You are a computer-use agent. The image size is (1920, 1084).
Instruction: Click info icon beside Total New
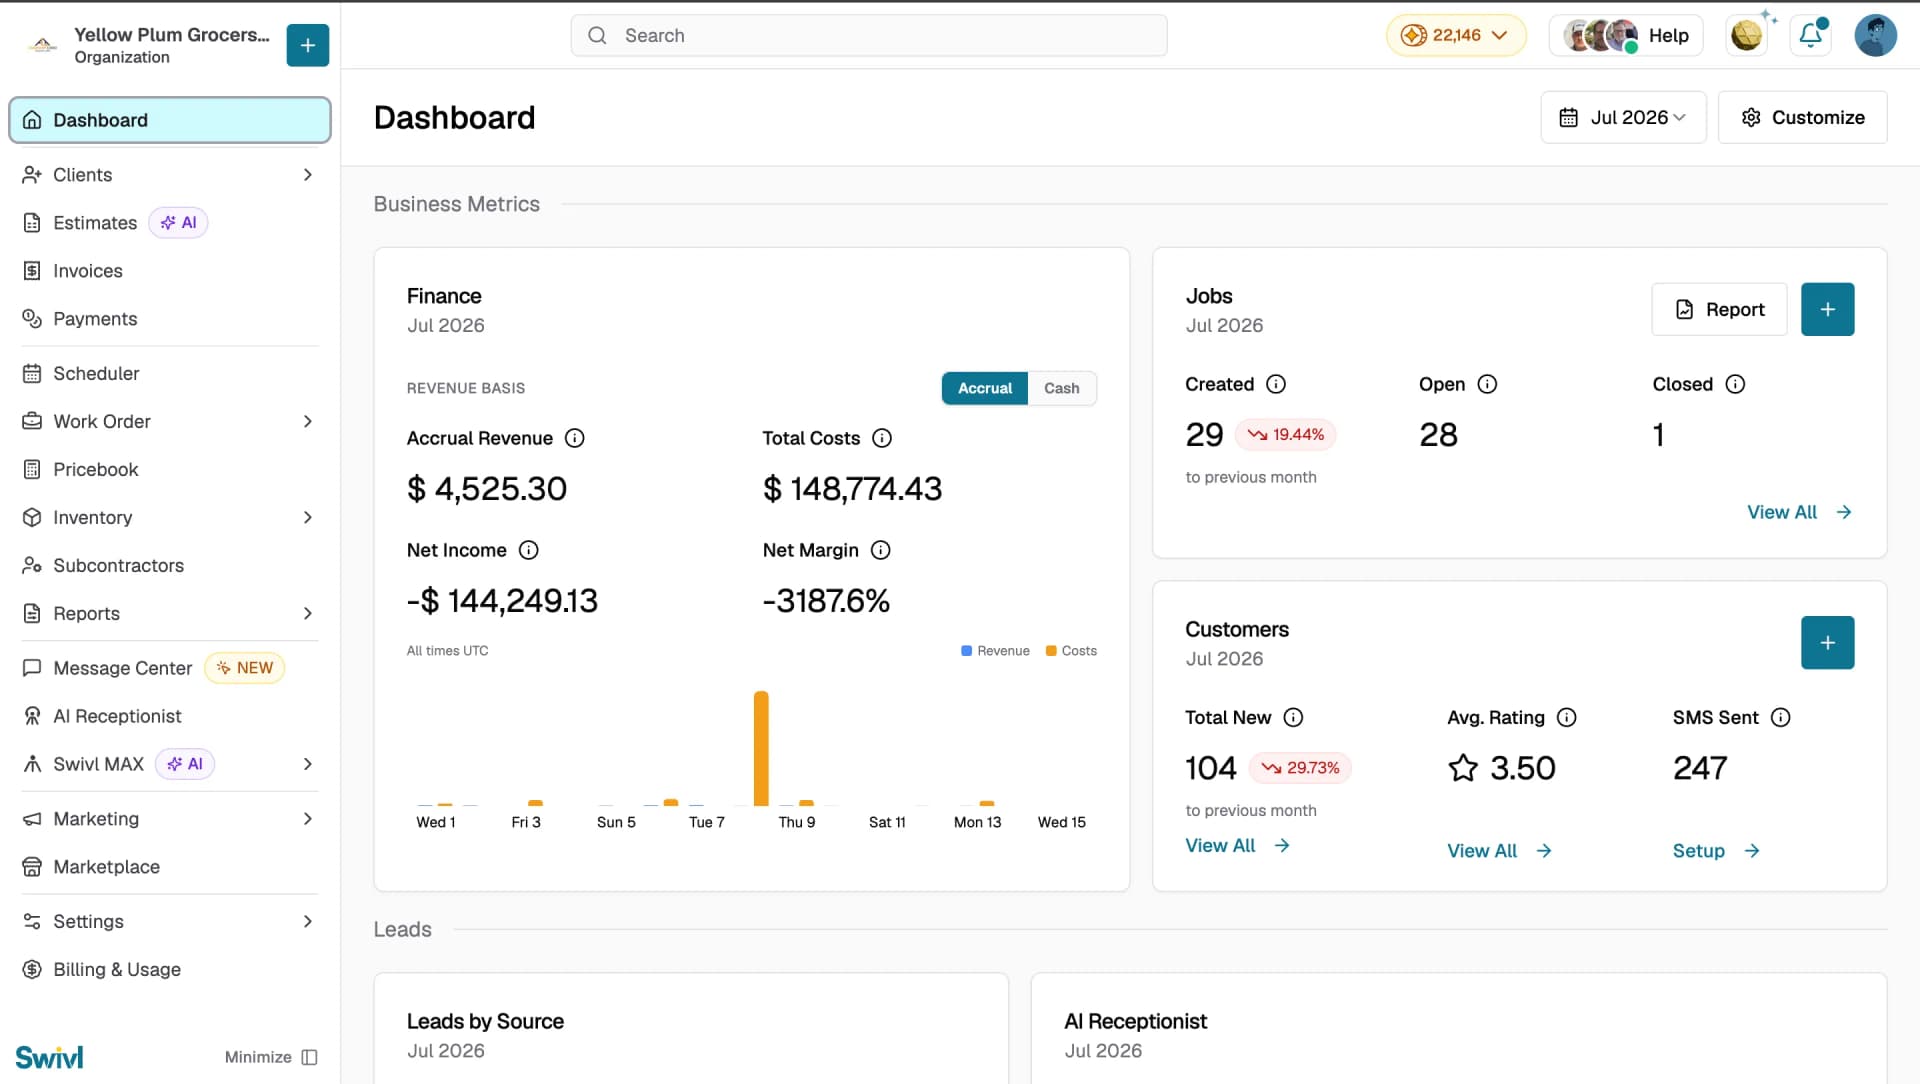pyautogui.click(x=1293, y=717)
